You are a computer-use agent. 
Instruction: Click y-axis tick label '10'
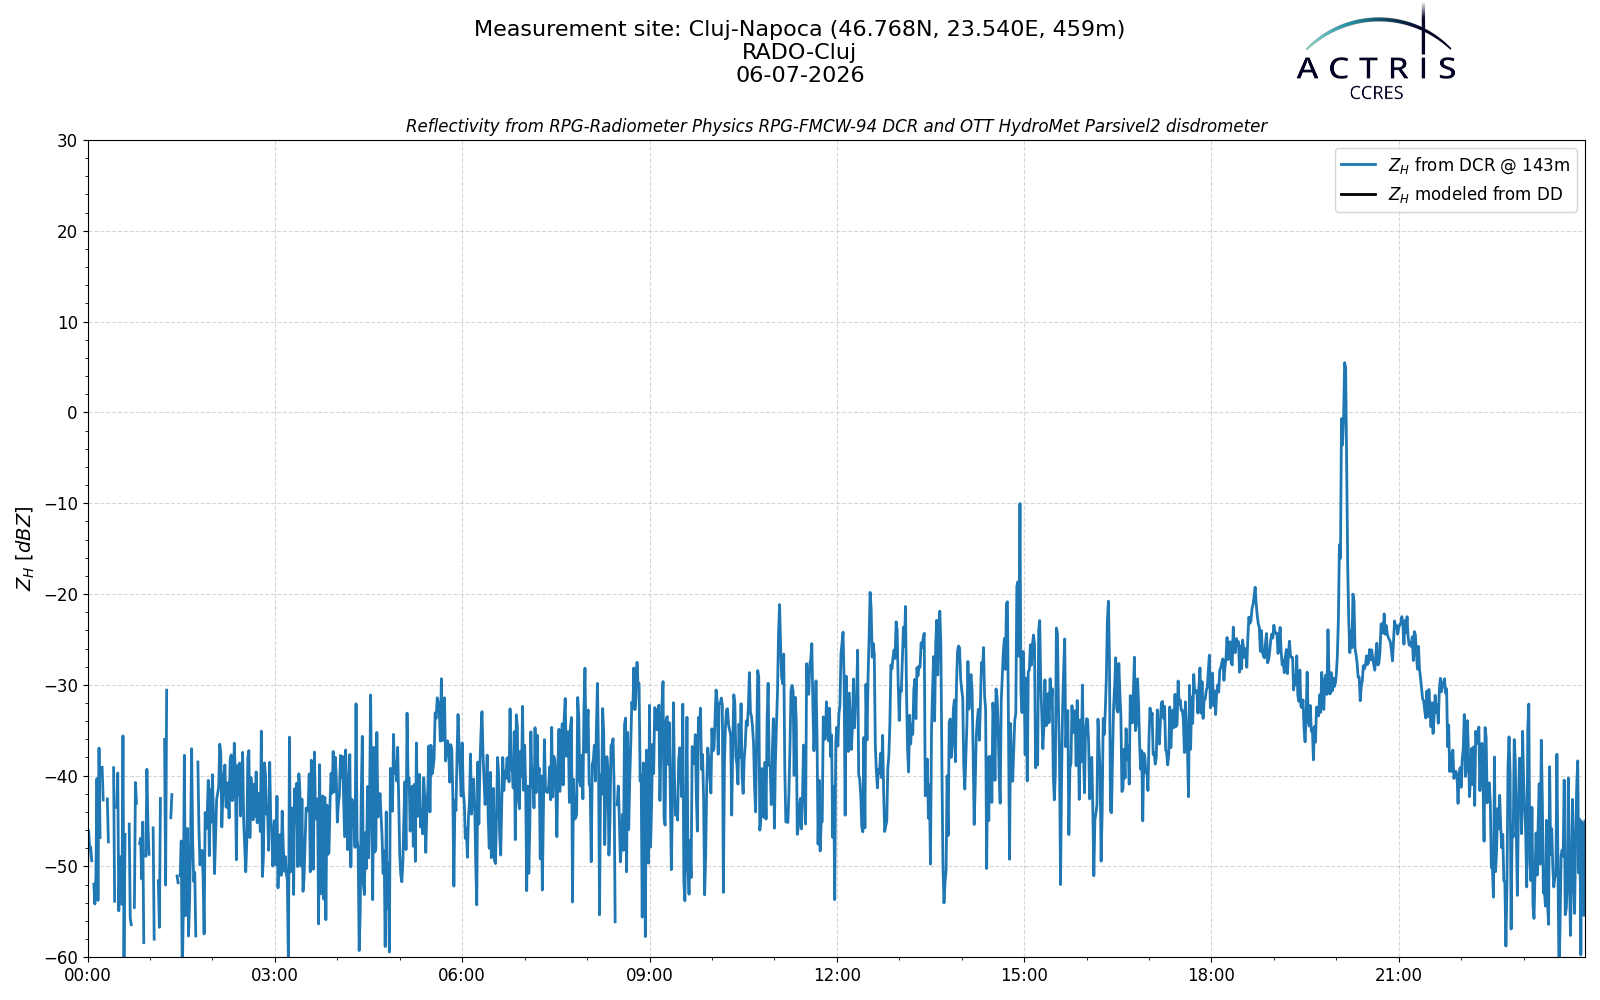coord(67,323)
